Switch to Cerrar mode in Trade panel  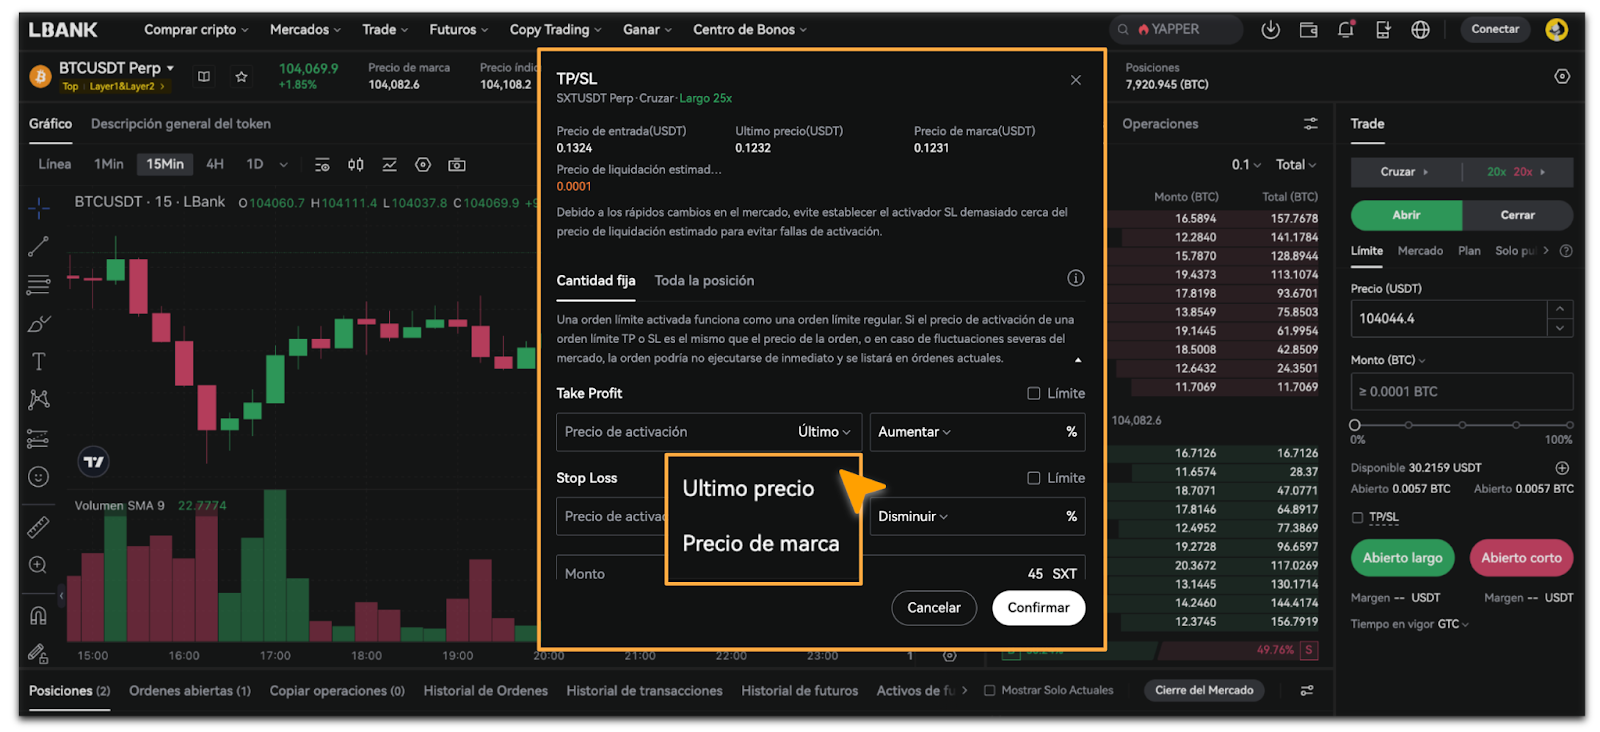[1517, 215]
